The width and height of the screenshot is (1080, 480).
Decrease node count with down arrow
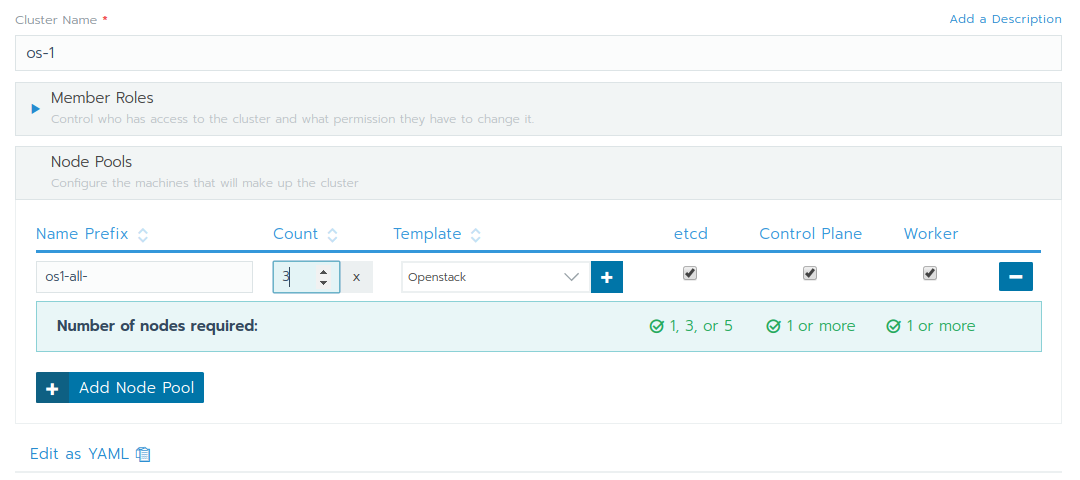[323, 282]
